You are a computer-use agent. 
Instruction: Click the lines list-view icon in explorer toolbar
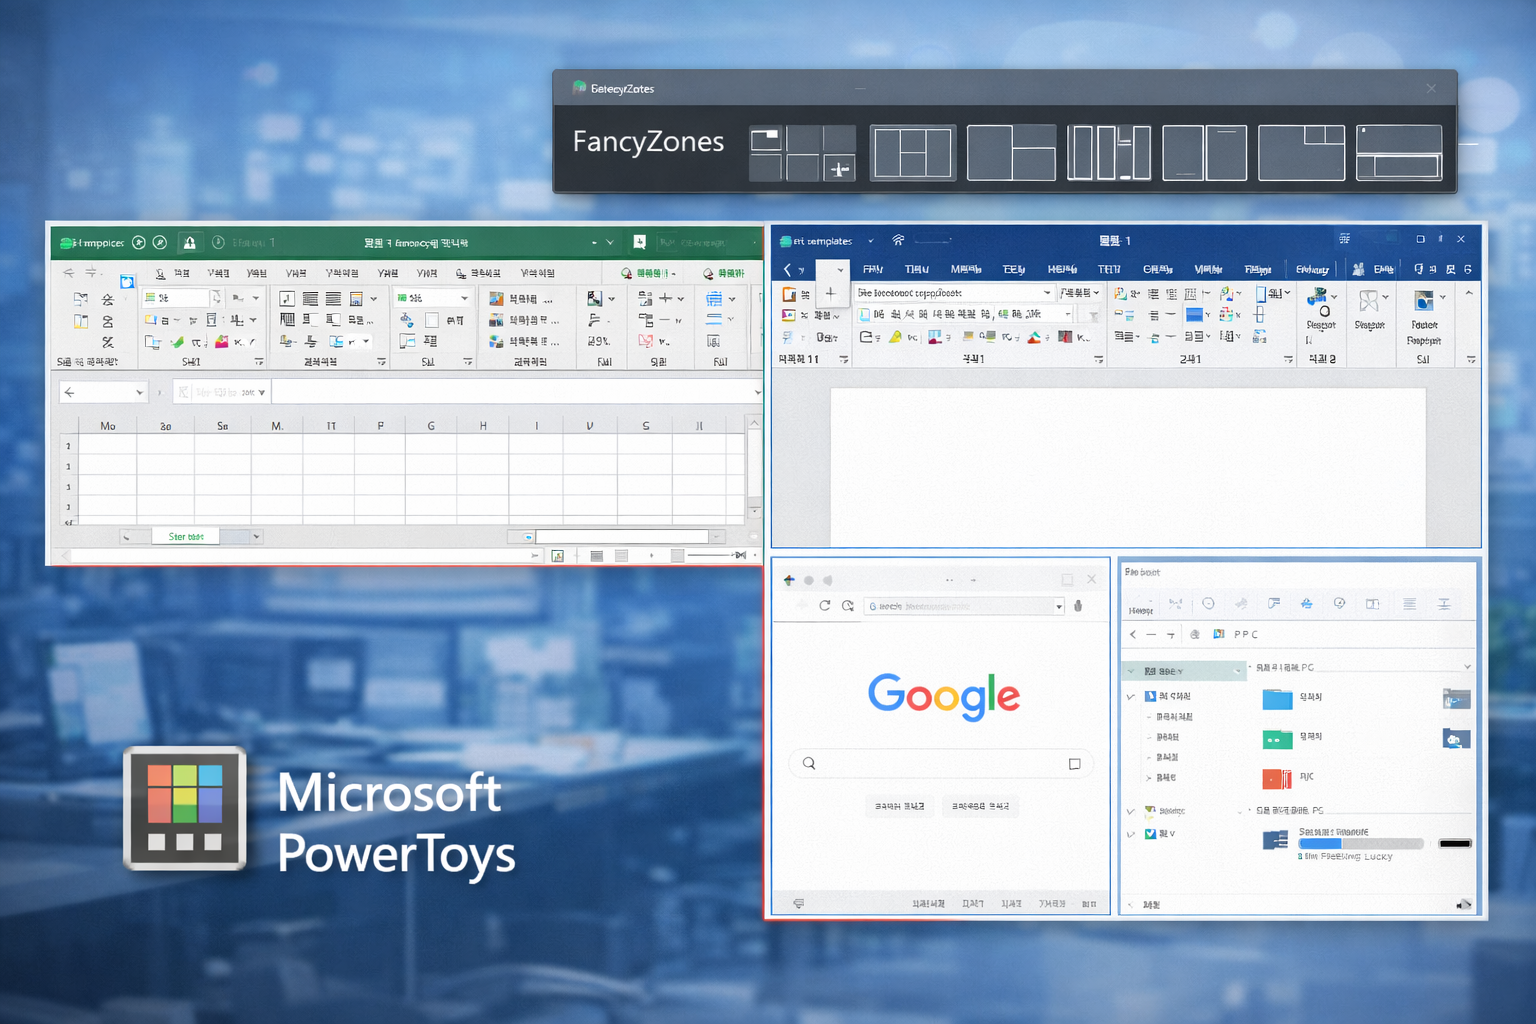tap(1409, 604)
